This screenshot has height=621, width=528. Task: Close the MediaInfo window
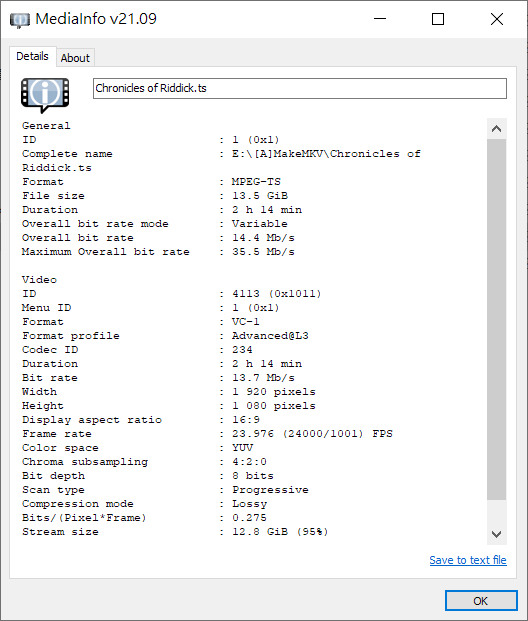[x=497, y=19]
